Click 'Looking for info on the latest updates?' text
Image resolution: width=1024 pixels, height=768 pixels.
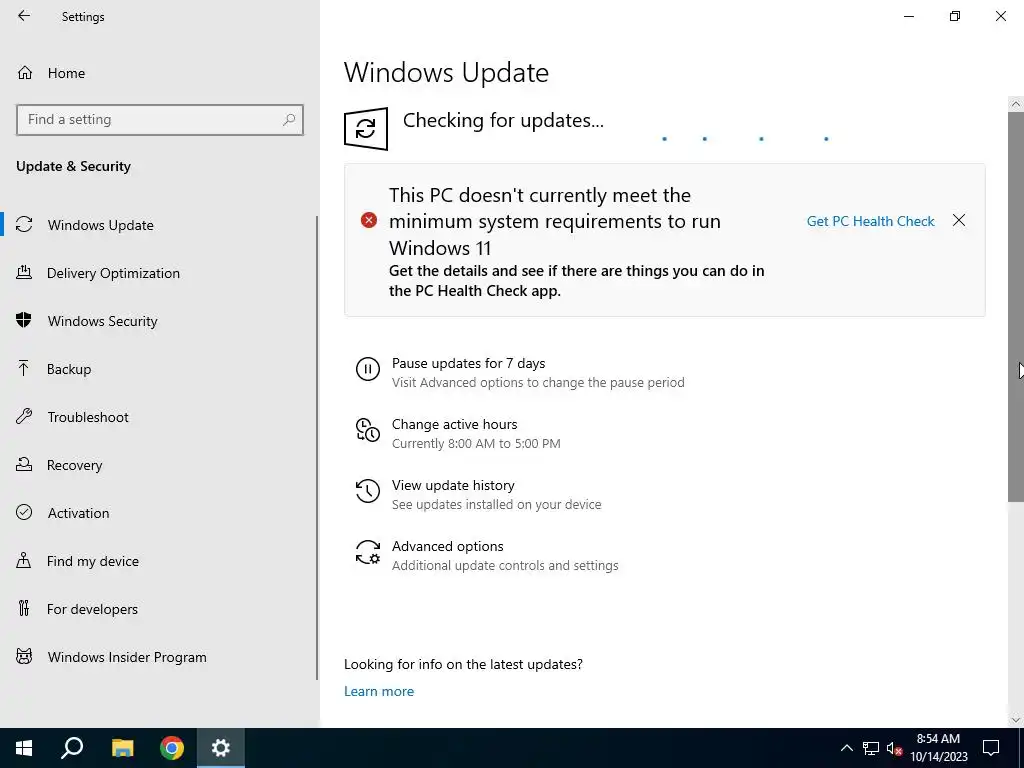[x=463, y=664]
